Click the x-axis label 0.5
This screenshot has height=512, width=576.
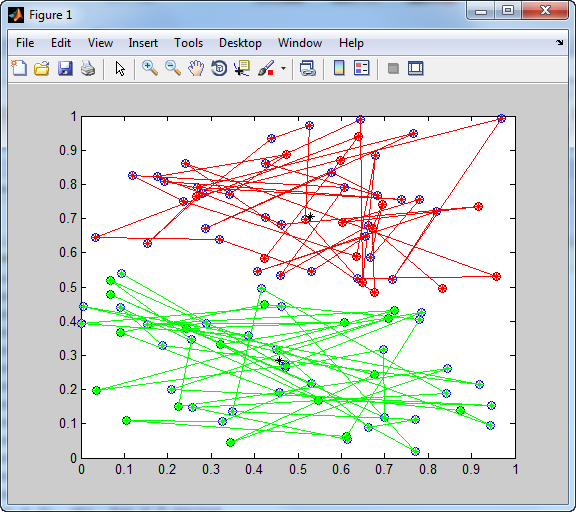pos(298,469)
